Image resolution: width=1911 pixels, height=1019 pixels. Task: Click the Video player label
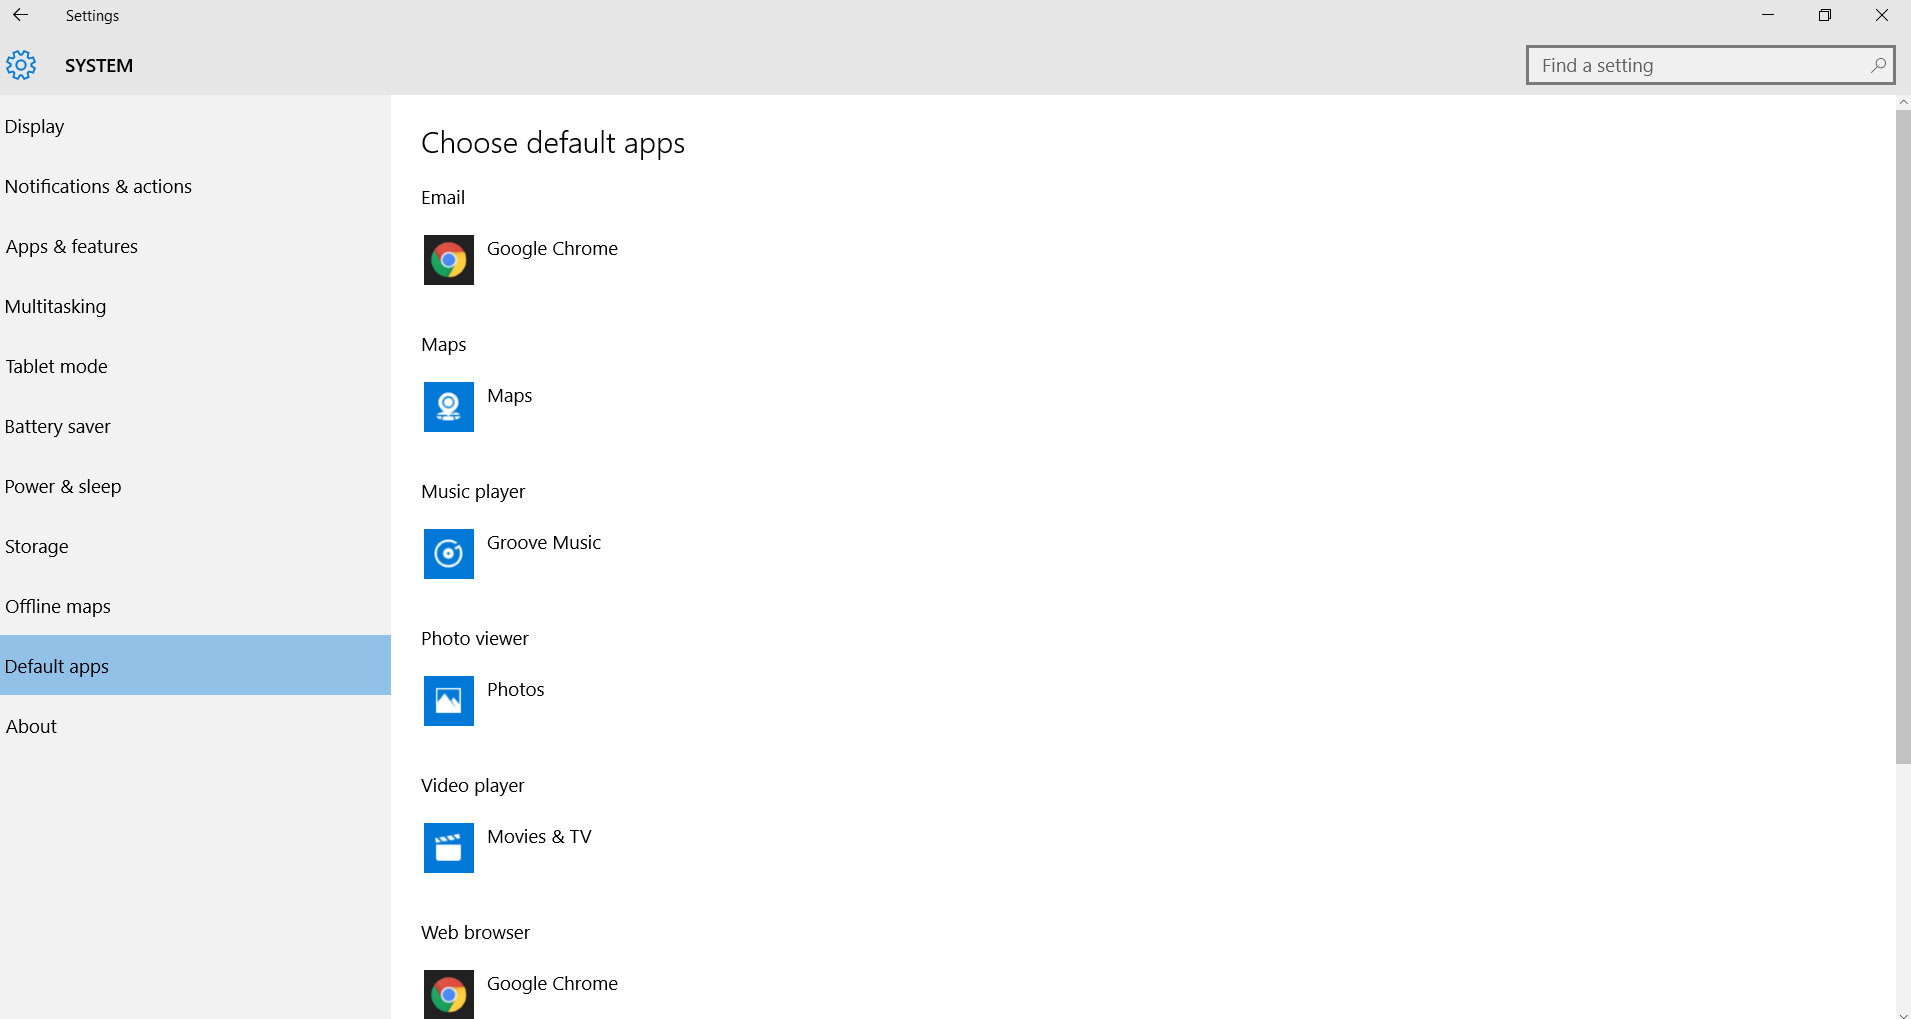pyautogui.click(x=473, y=786)
